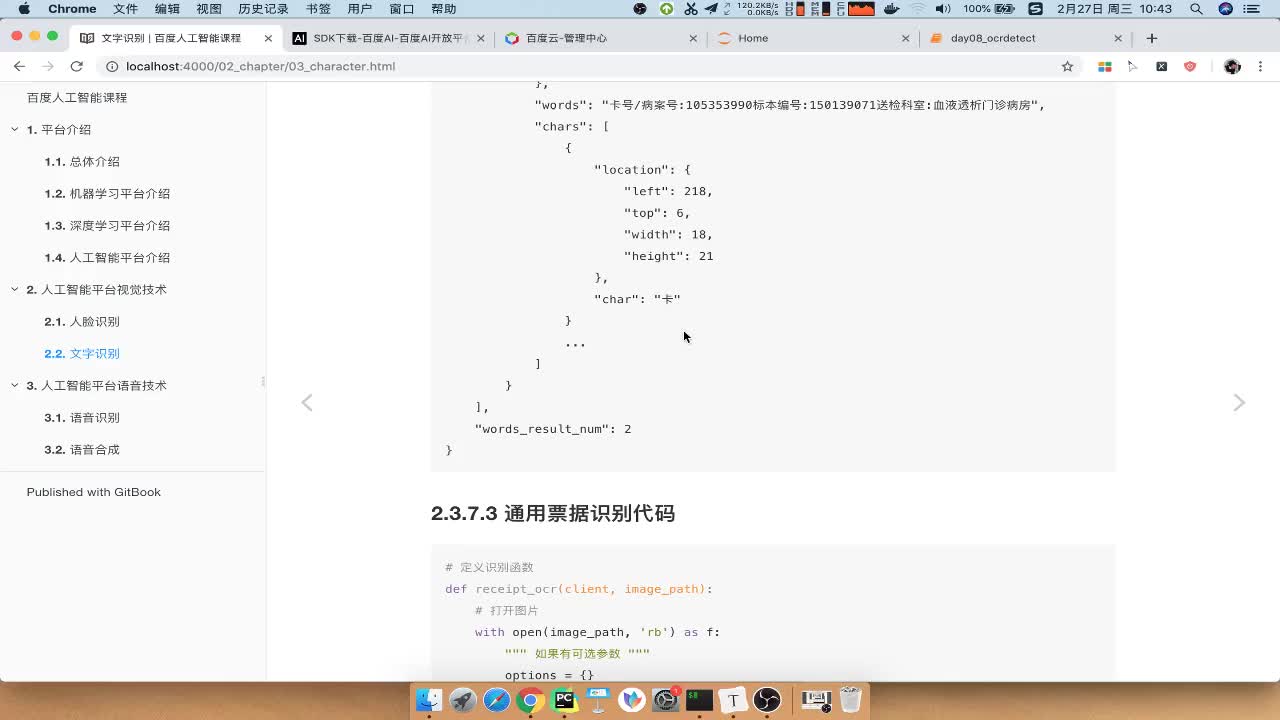
Task: Switch to the Home browser tab
Action: [x=814, y=38]
